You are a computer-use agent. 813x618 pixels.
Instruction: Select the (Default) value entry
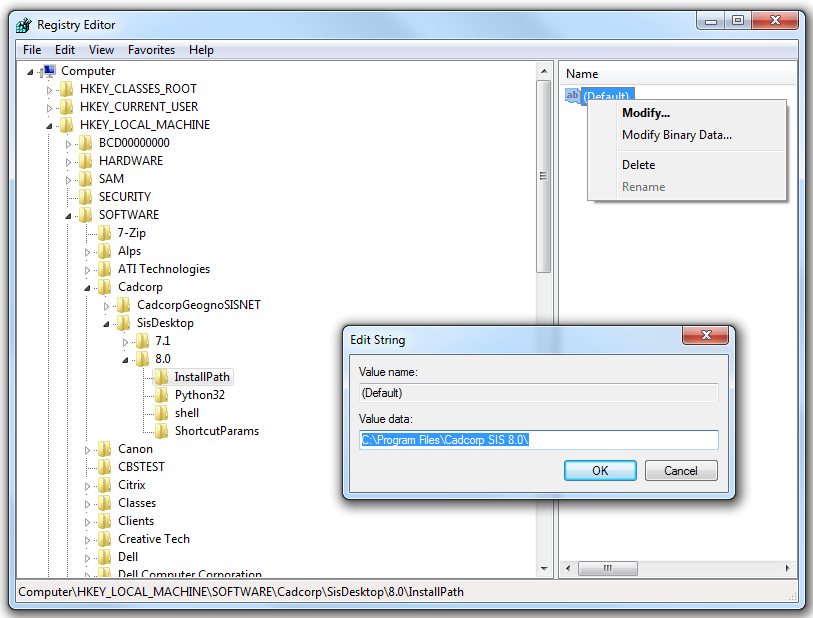pyautogui.click(x=606, y=96)
